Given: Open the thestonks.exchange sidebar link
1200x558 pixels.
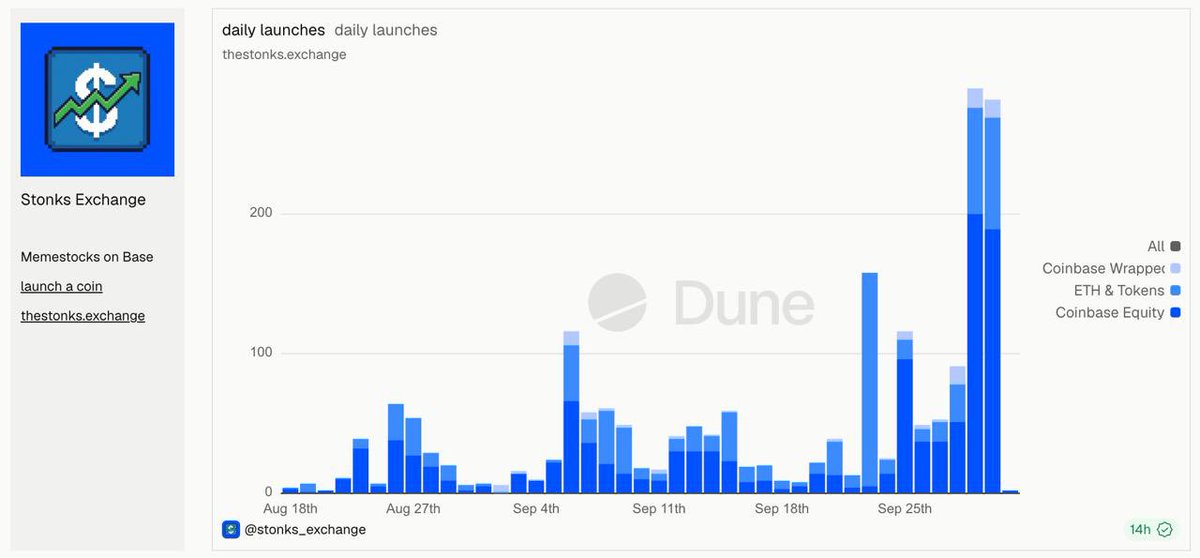Looking at the screenshot, I should [x=83, y=316].
